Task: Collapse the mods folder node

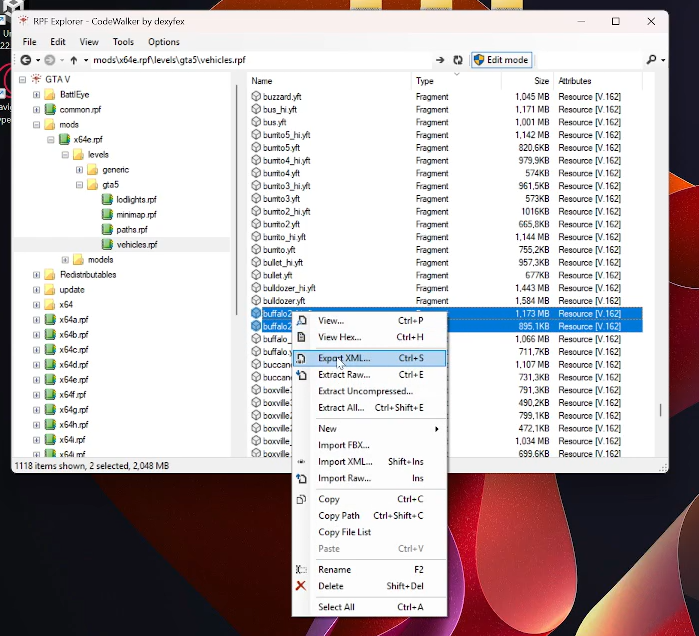Action: coord(36,124)
